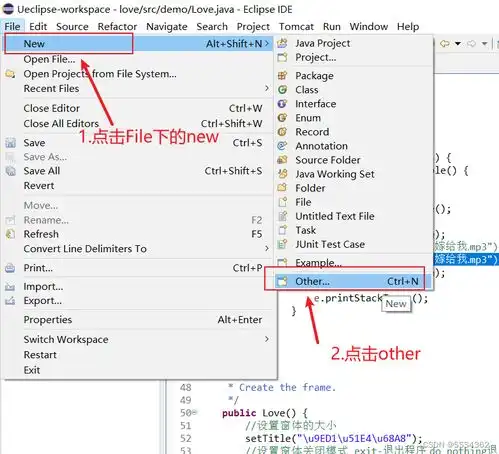The width and height of the screenshot is (499, 454).
Task: Select New in the File menu
Action: coord(138,44)
